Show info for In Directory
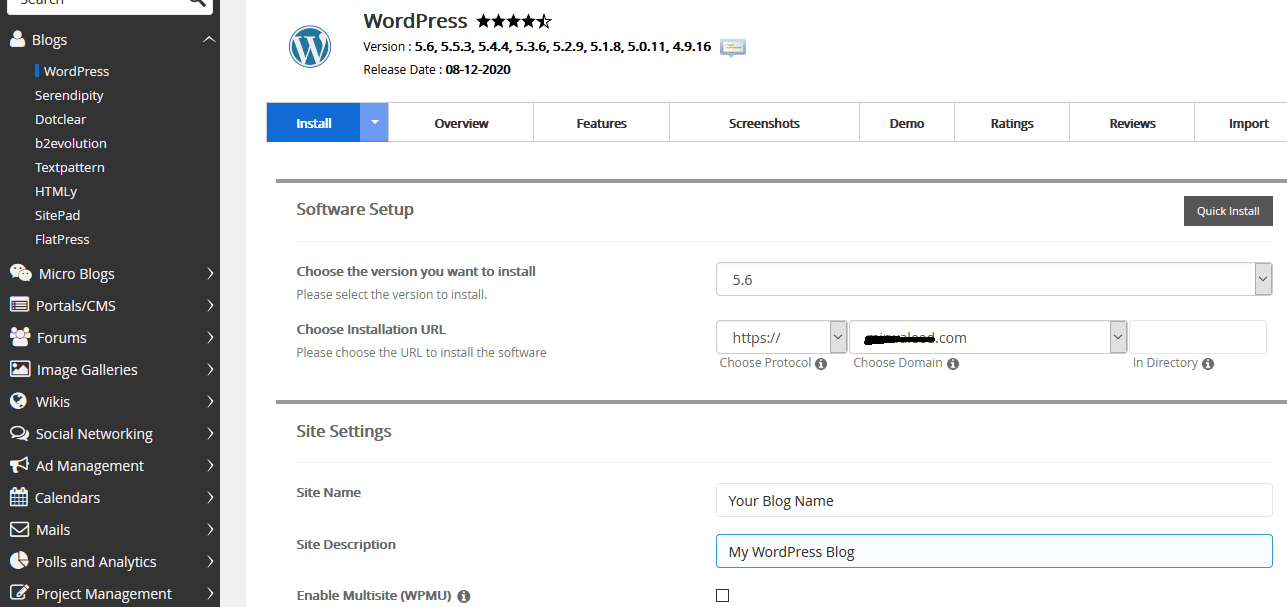Viewport: 1287px width, 607px height. (1208, 364)
